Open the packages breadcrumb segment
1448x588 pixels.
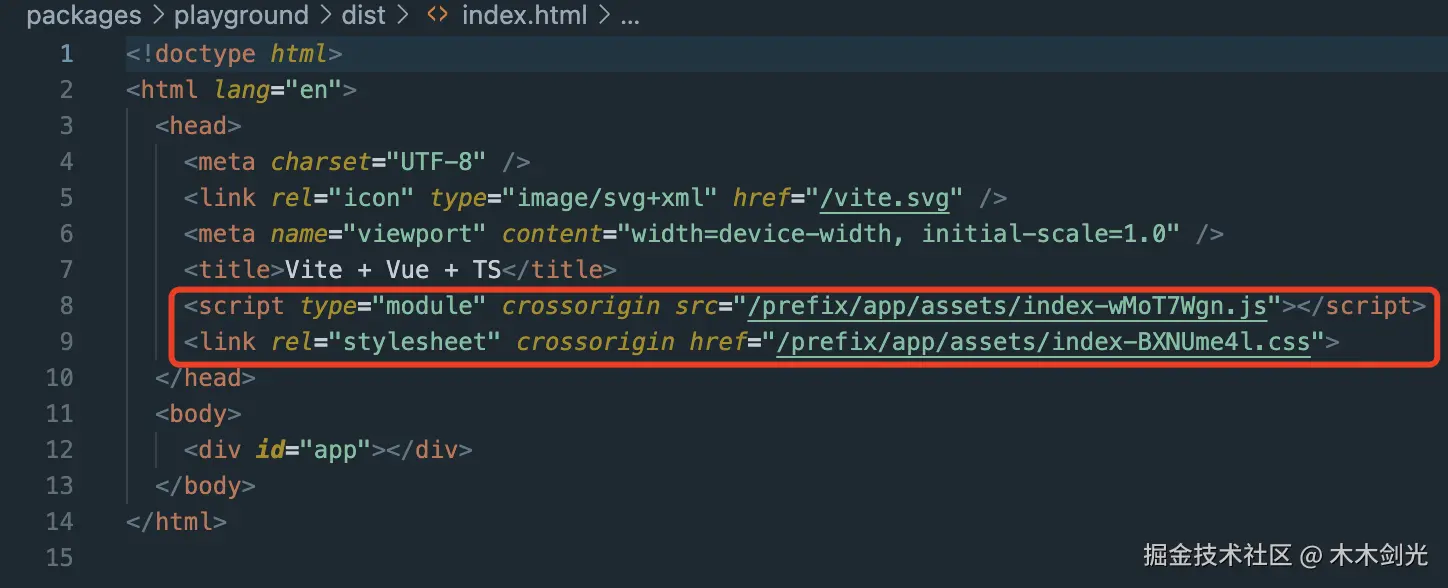84,16
